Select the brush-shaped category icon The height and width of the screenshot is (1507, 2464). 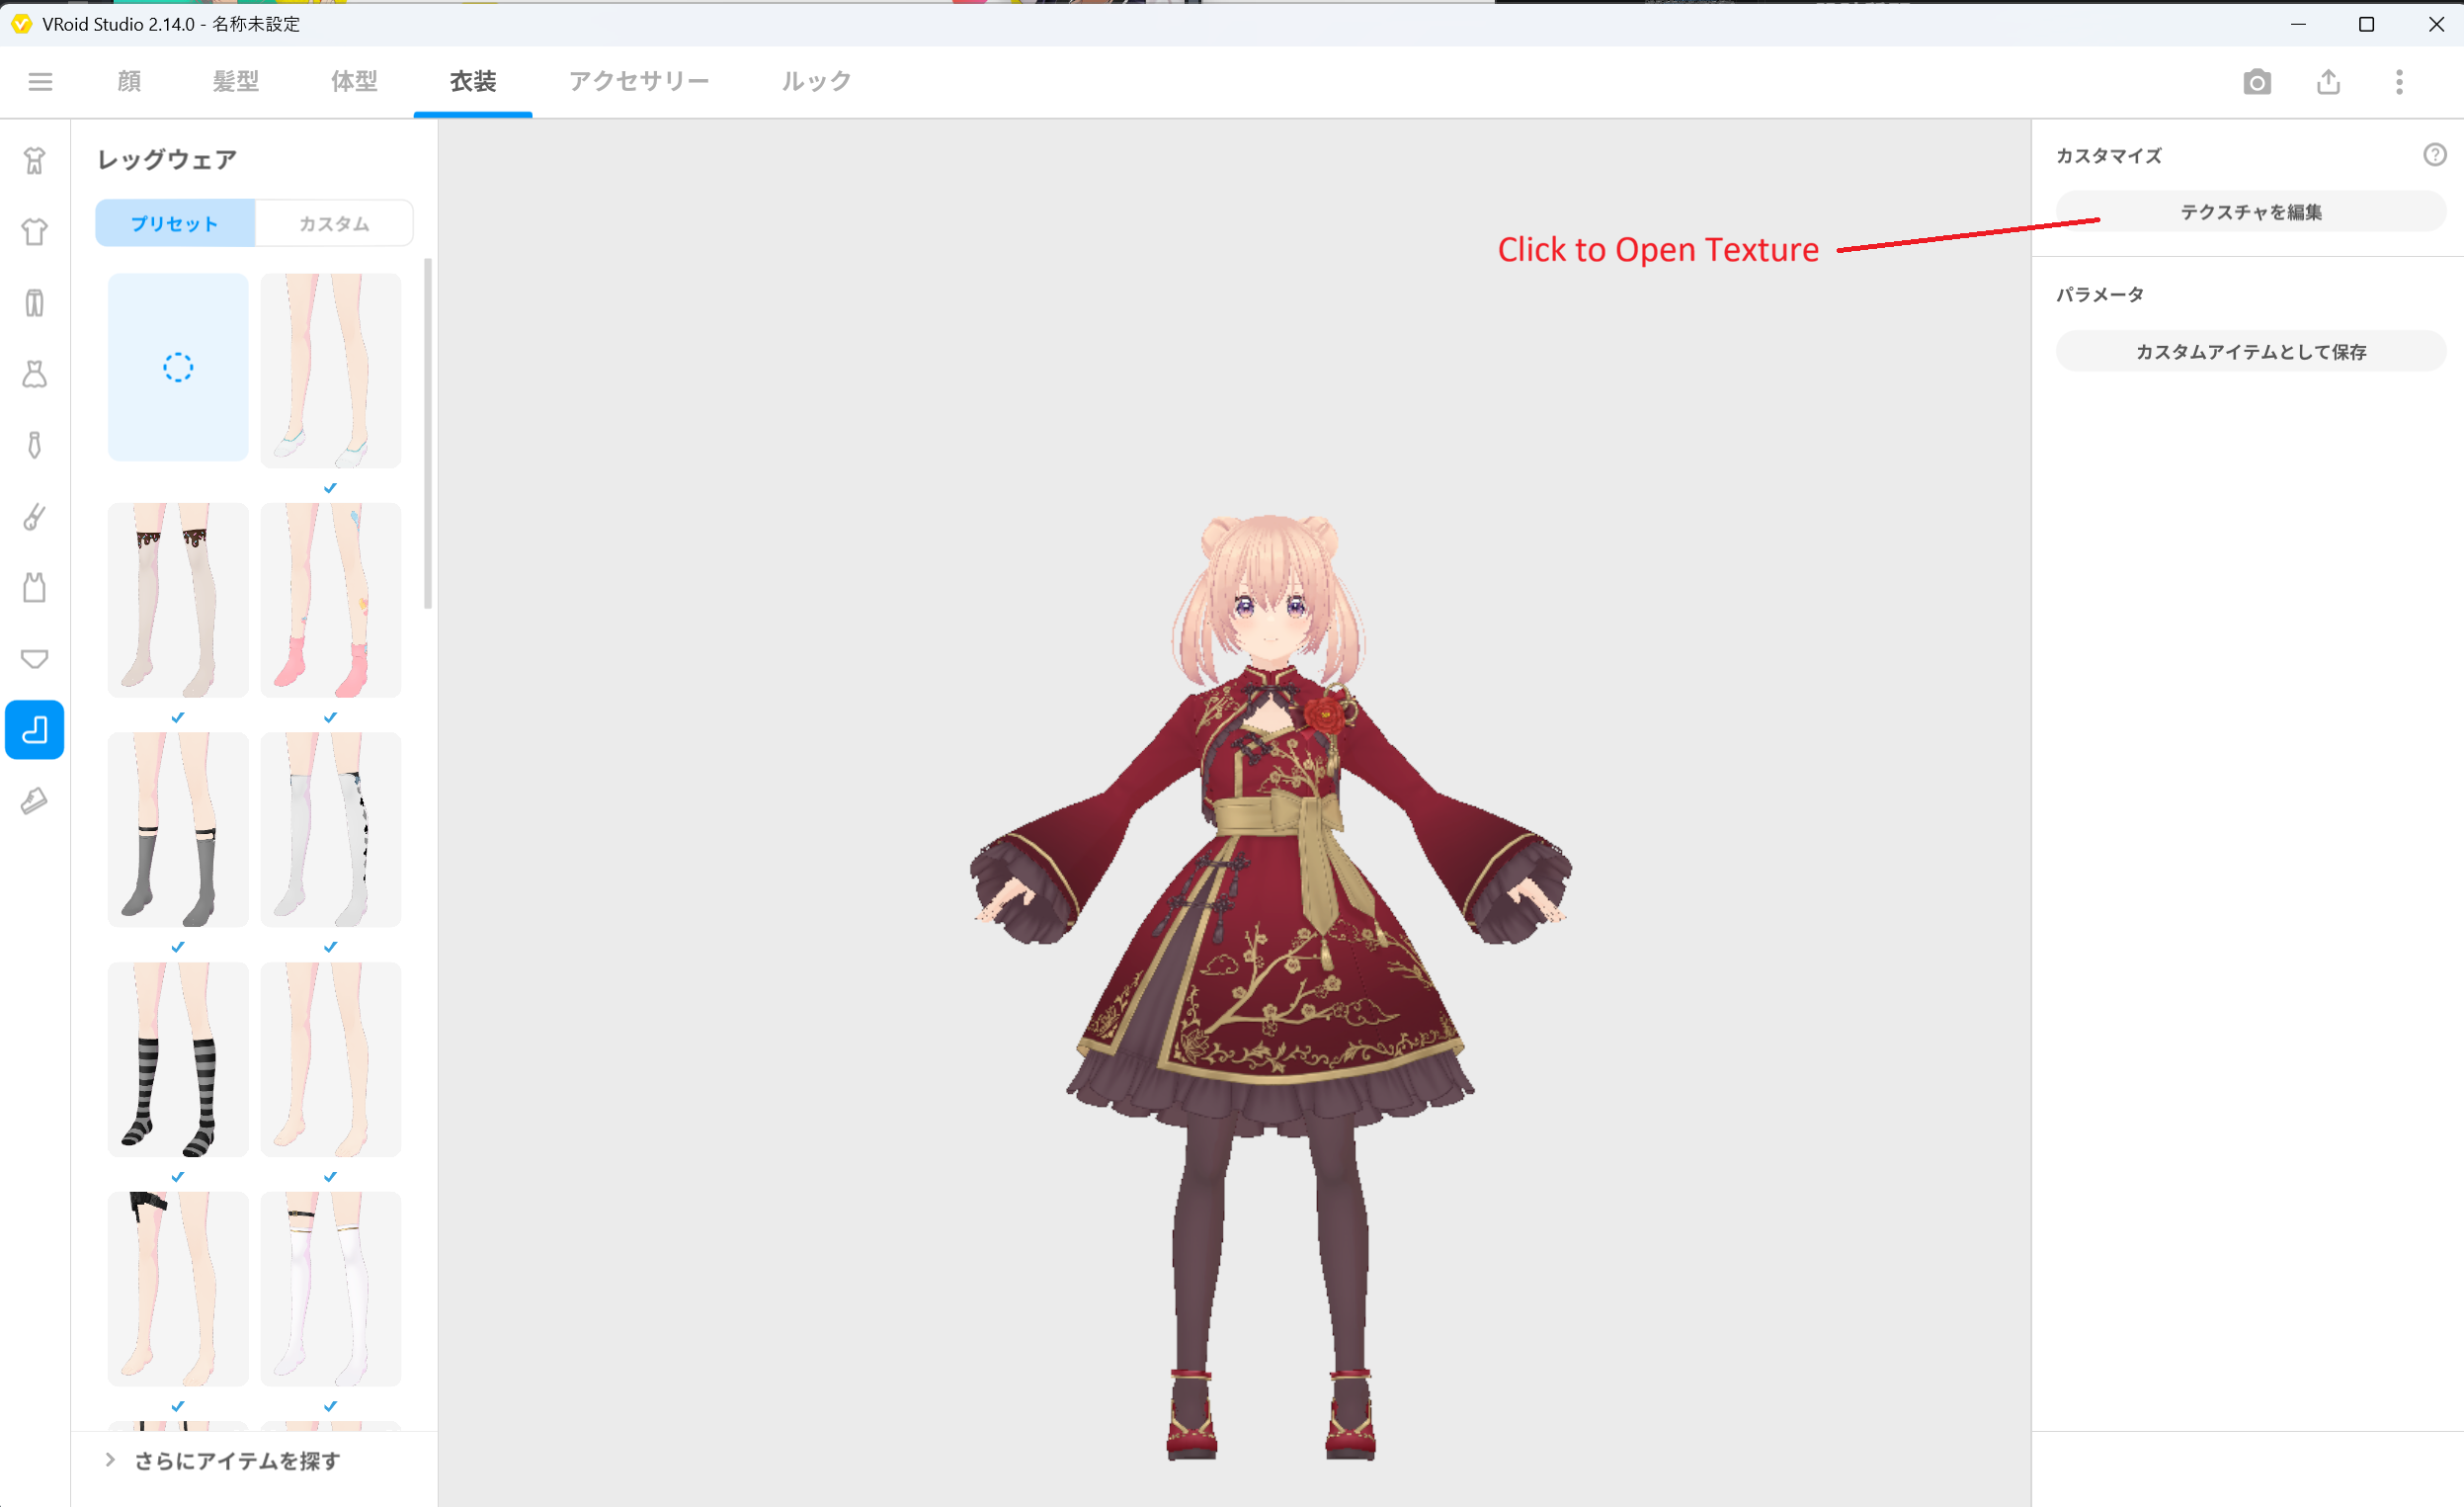click(x=35, y=516)
